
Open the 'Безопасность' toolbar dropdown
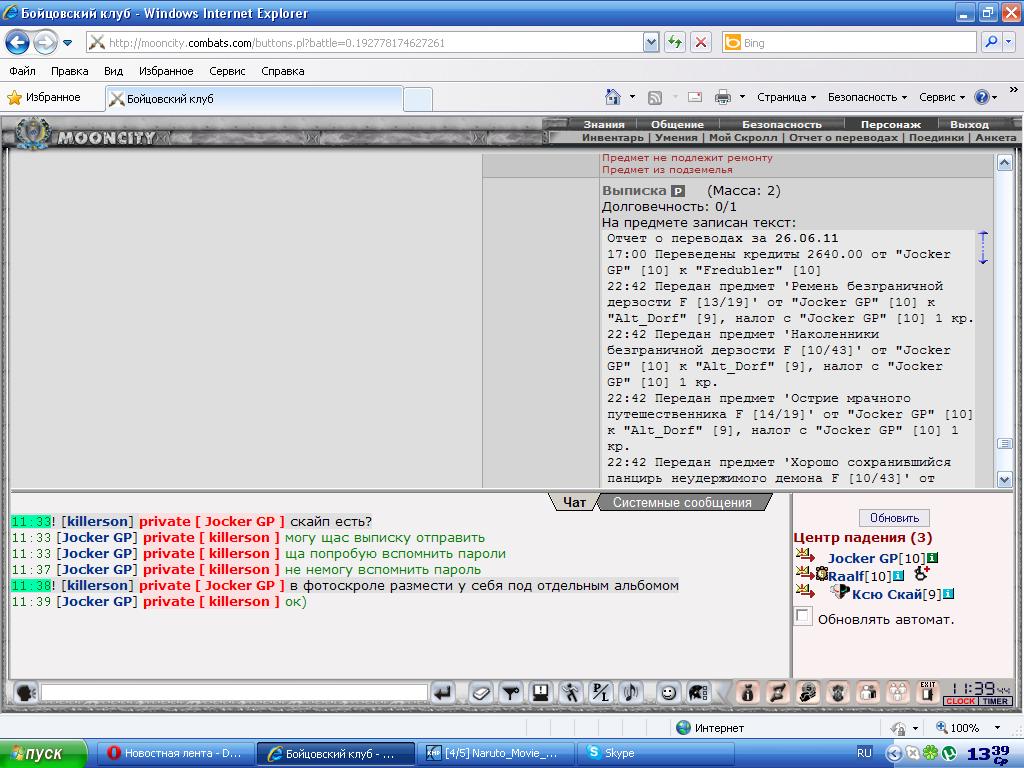tap(867, 97)
